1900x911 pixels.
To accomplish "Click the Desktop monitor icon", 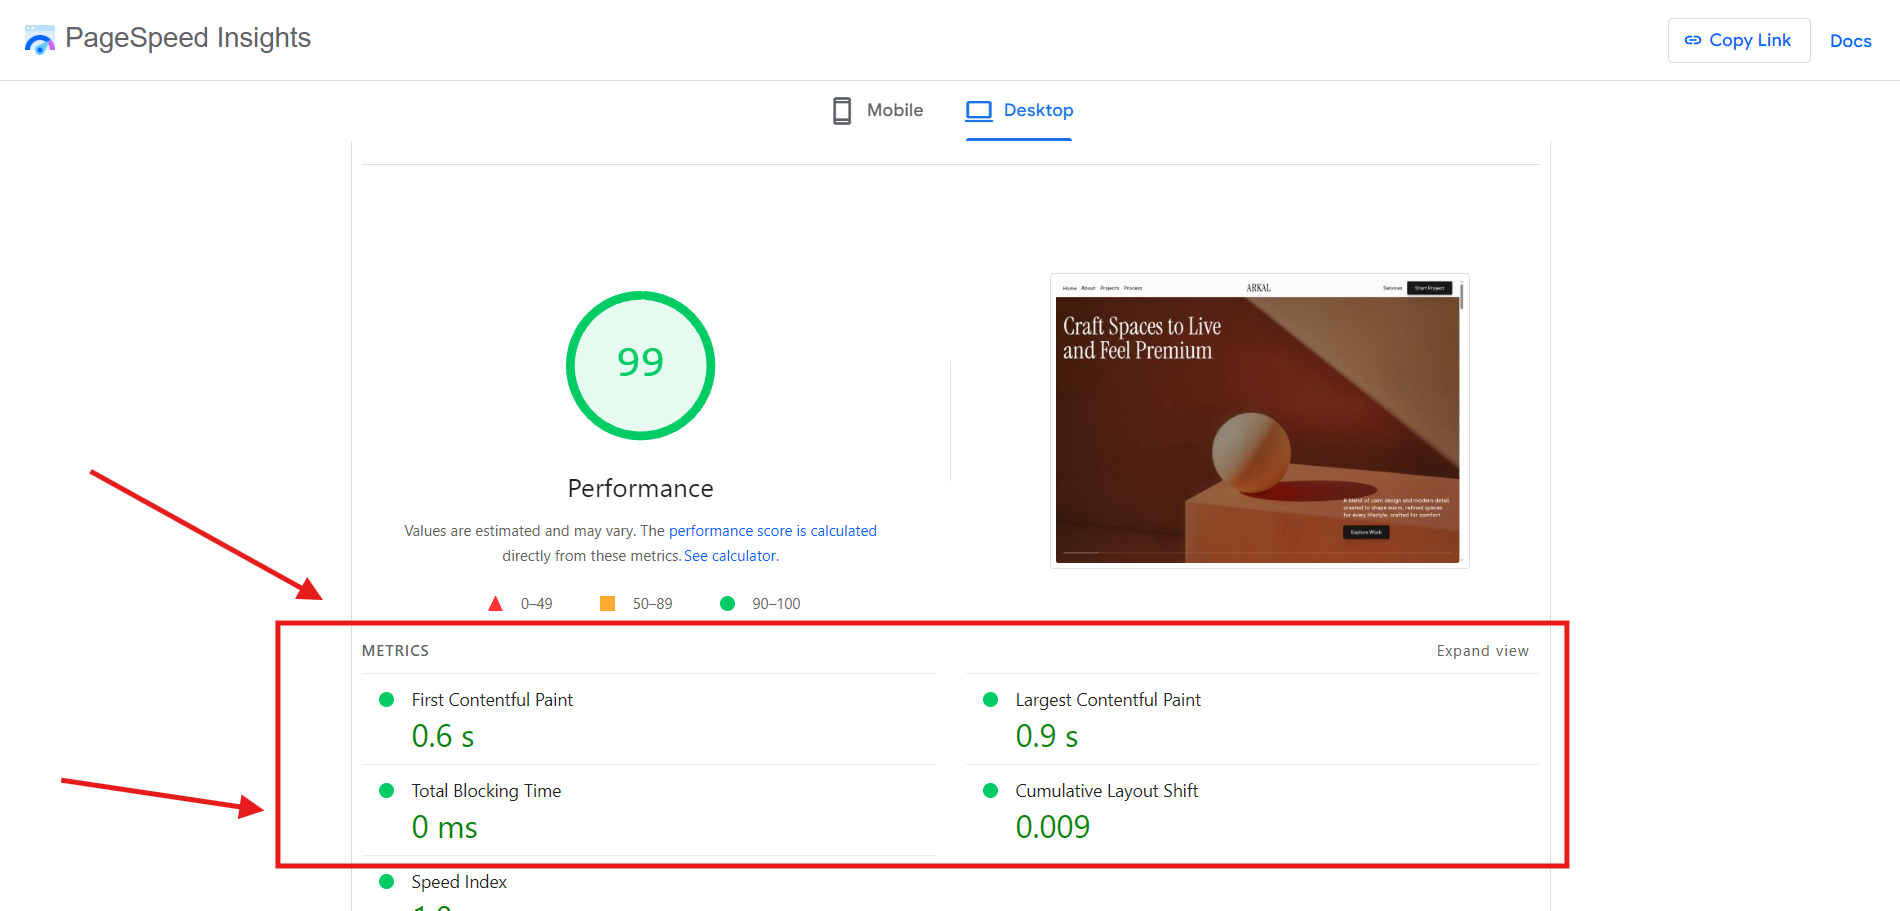I will [978, 110].
